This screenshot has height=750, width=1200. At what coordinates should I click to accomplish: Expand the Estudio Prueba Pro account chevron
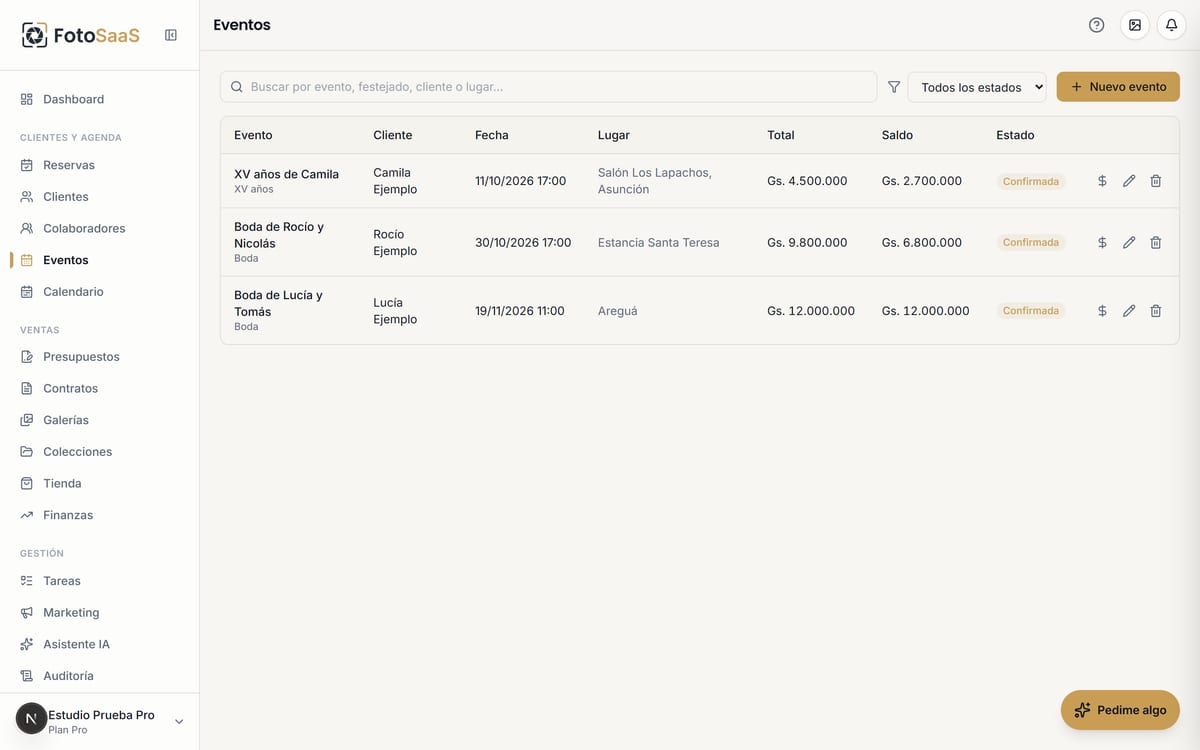click(x=179, y=721)
